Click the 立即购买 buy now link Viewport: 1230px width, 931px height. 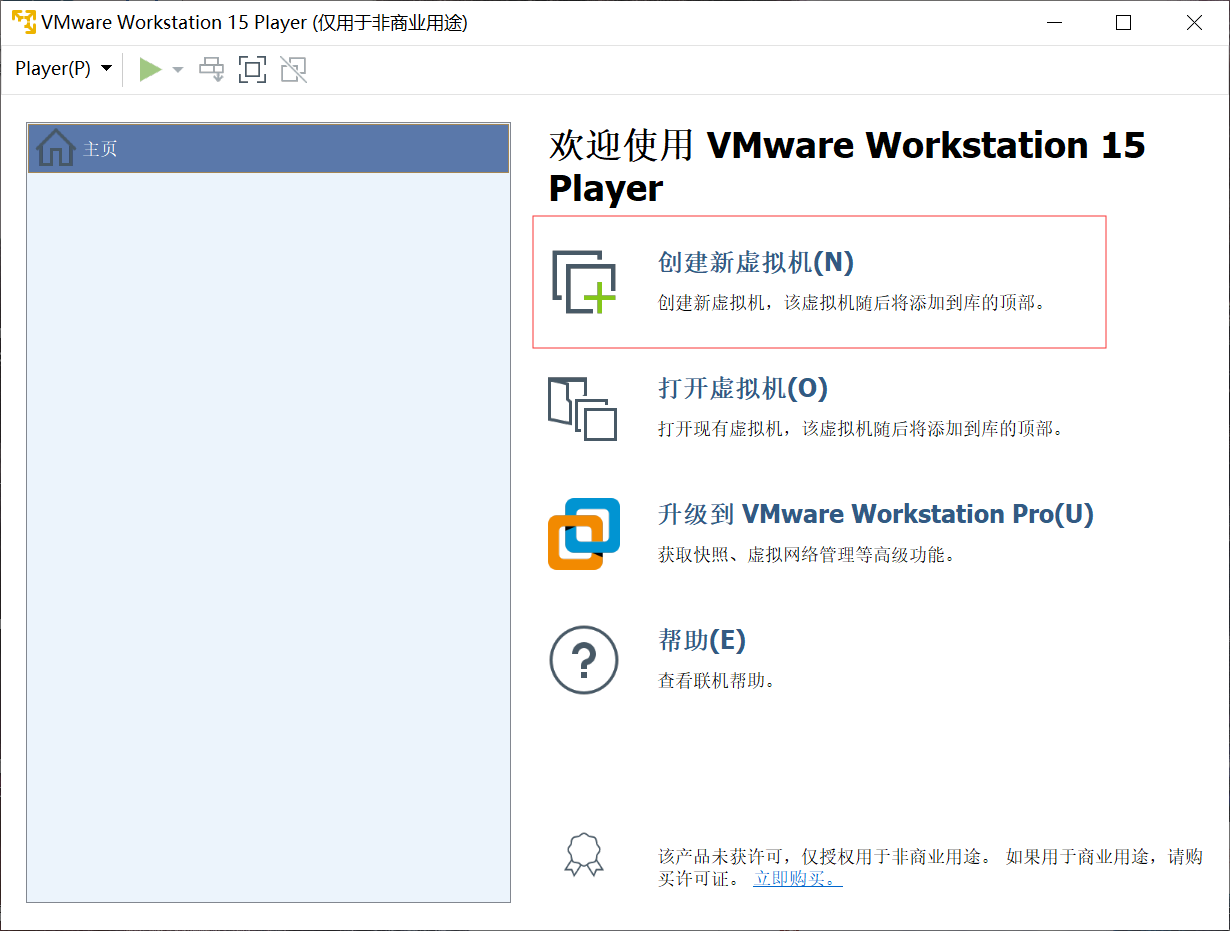click(x=798, y=879)
